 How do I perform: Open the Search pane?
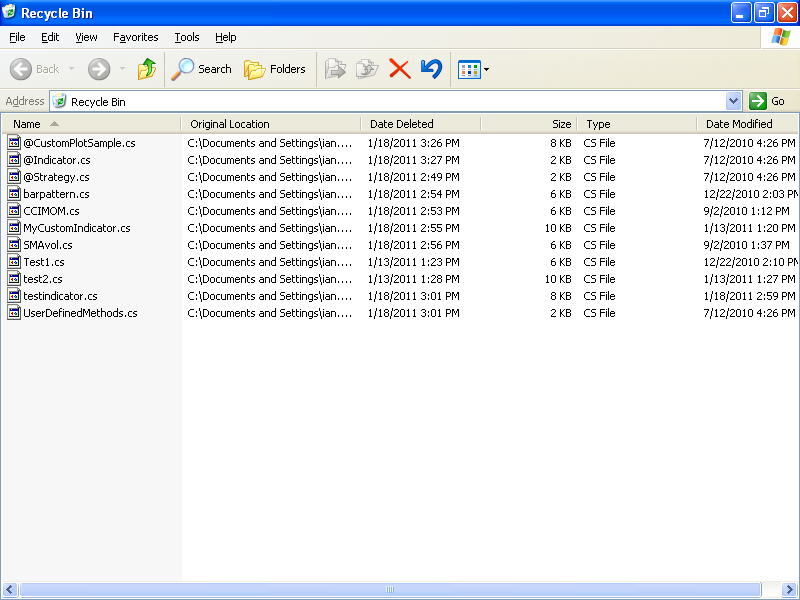point(202,69)
